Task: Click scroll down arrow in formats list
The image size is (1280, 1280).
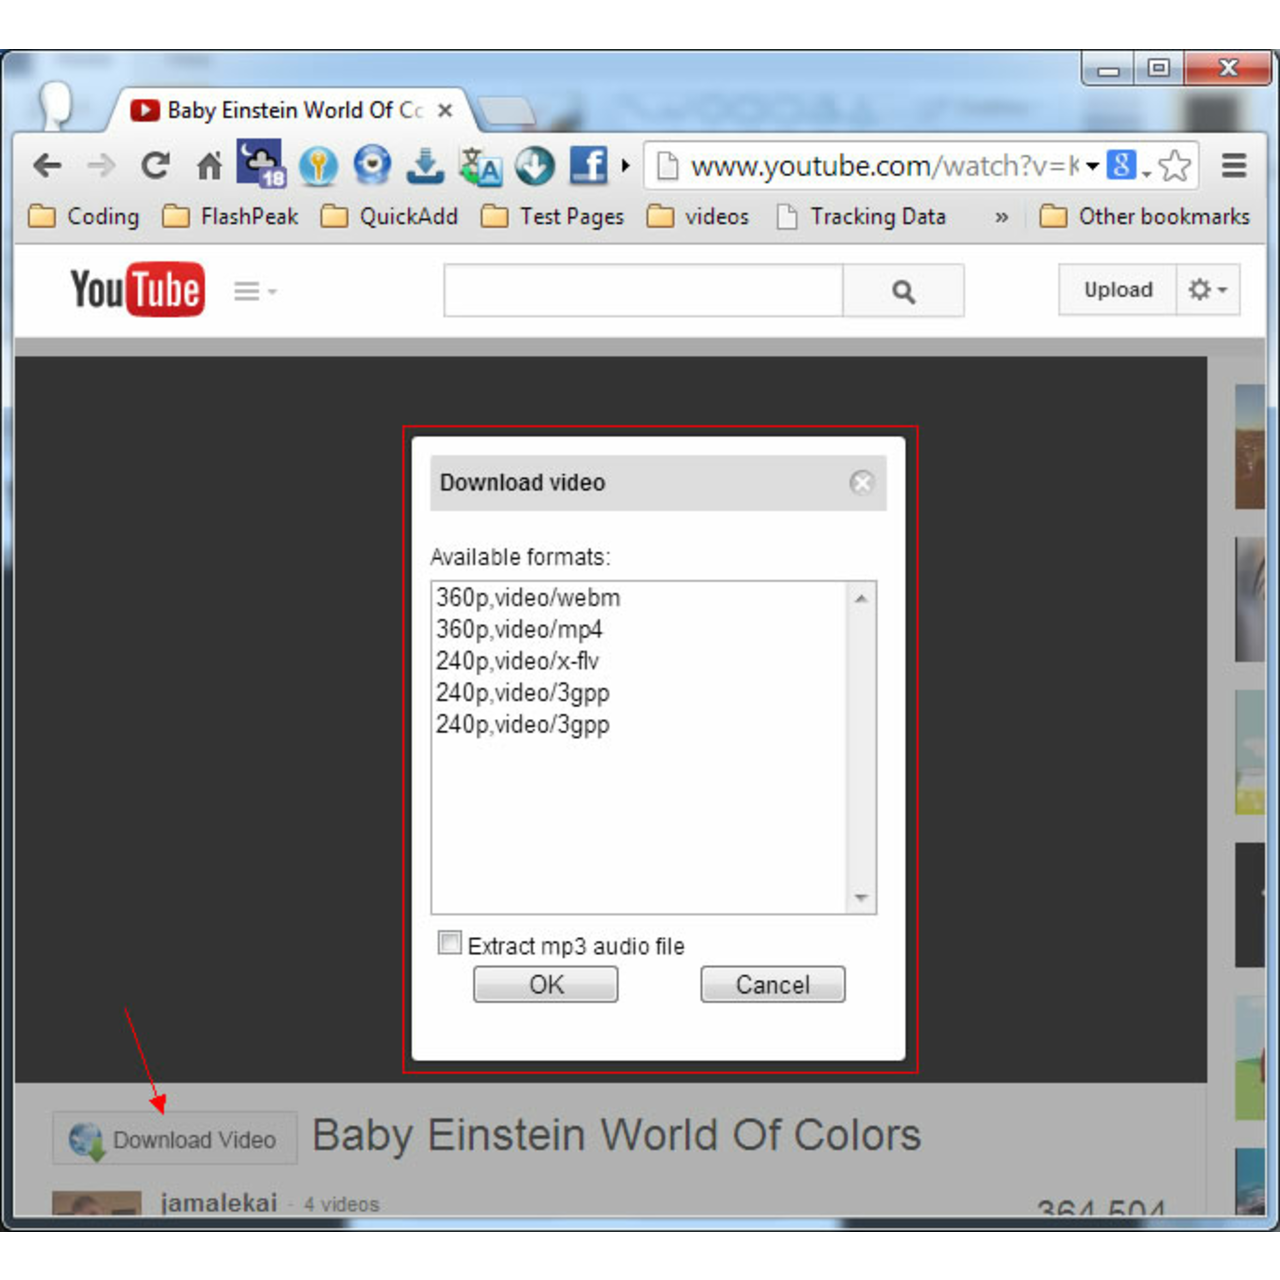Action: [x=861, y=898]
